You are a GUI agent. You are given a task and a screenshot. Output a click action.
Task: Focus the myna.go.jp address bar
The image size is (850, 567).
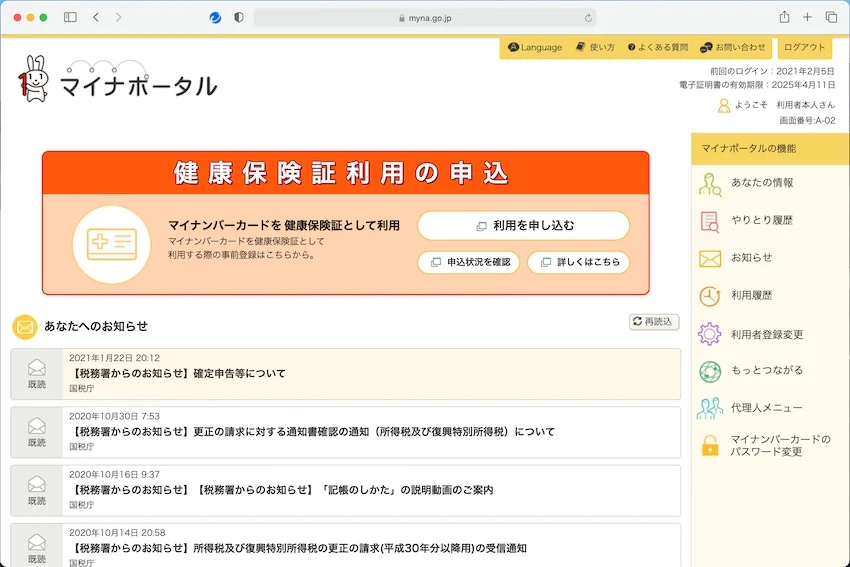(425, 18)
